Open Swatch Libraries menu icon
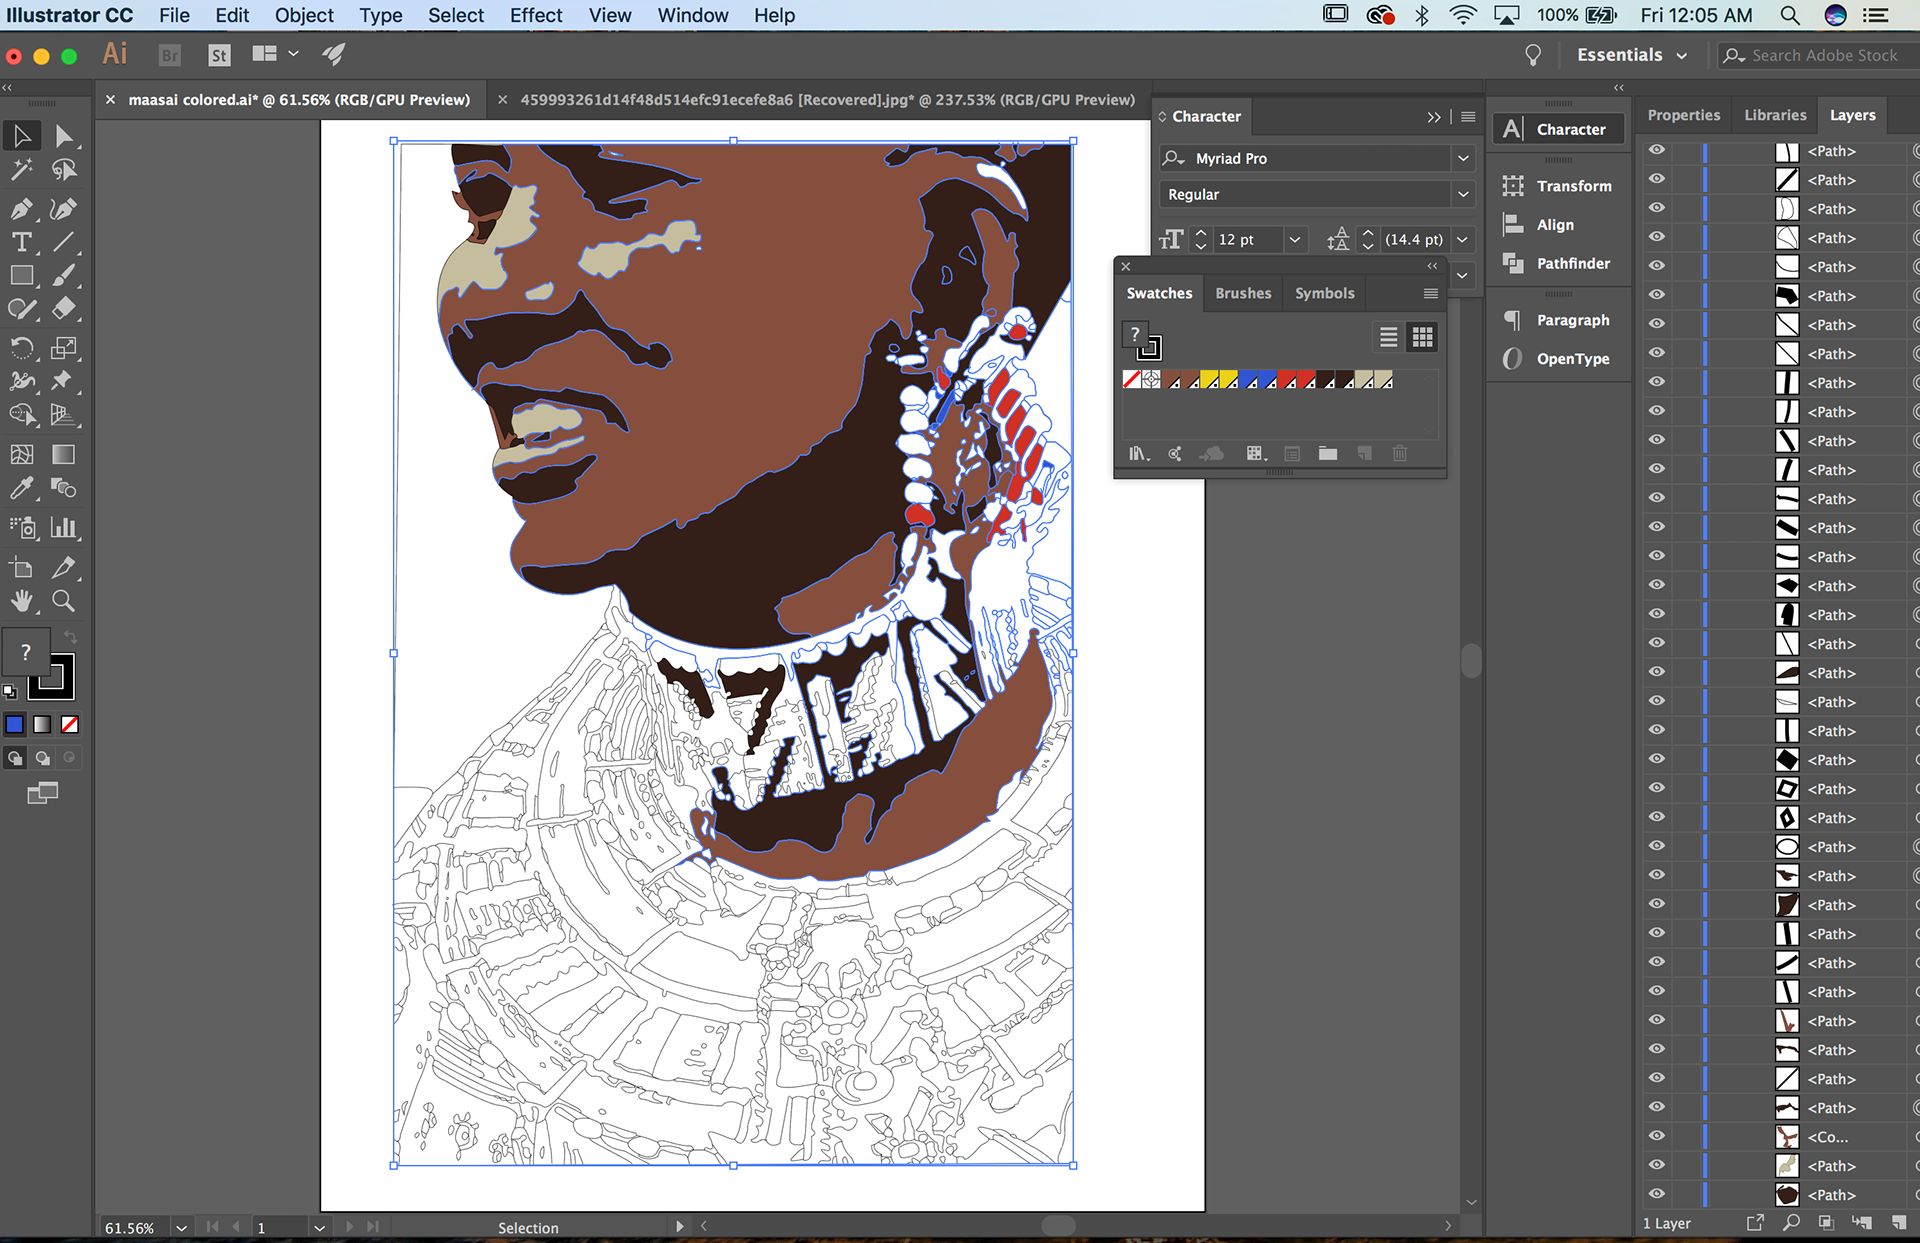The image size is (1920, 1243). (x=1139, y=454)
